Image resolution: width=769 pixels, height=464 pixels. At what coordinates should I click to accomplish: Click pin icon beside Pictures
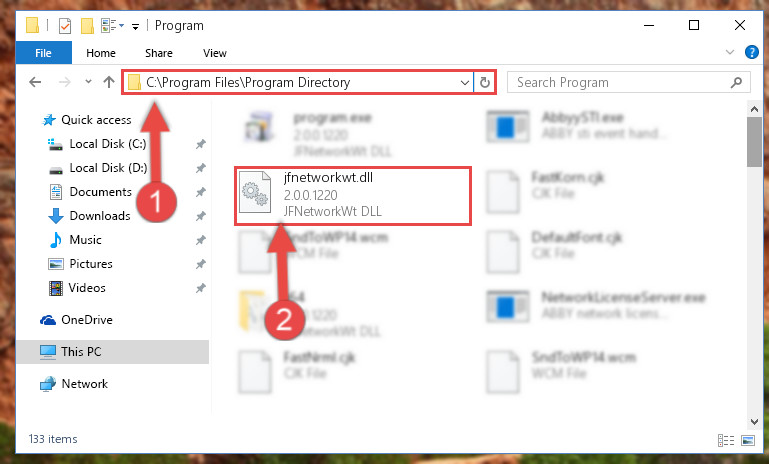[201, 264]
